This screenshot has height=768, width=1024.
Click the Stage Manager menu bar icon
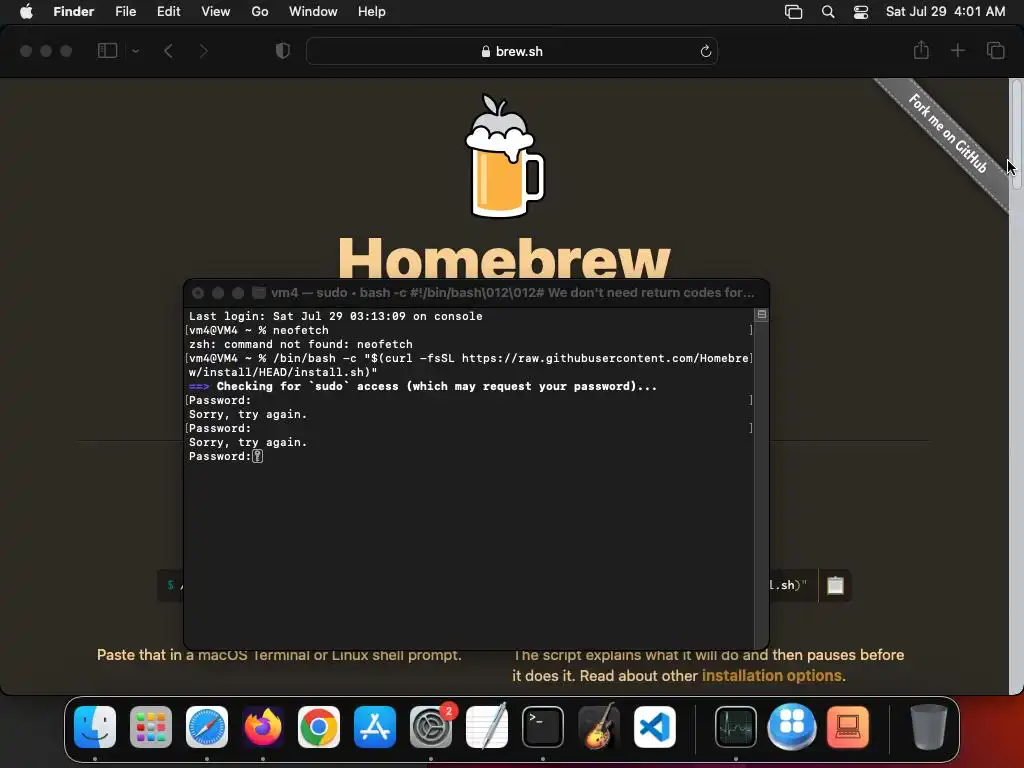tap(793, 12)
